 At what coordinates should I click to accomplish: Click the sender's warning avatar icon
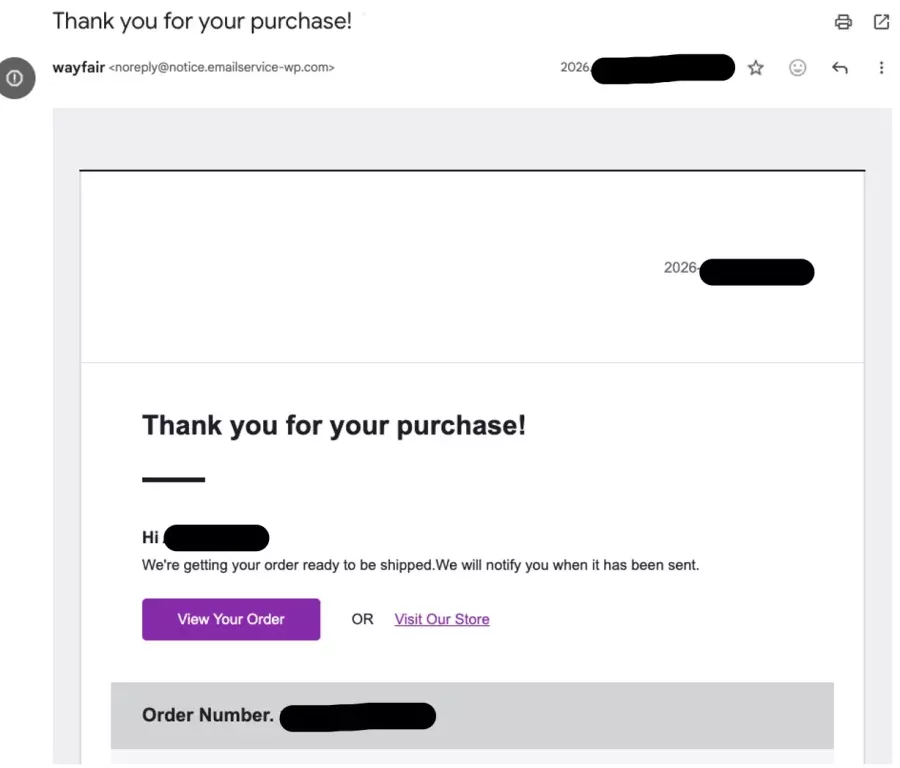[15, 78]
